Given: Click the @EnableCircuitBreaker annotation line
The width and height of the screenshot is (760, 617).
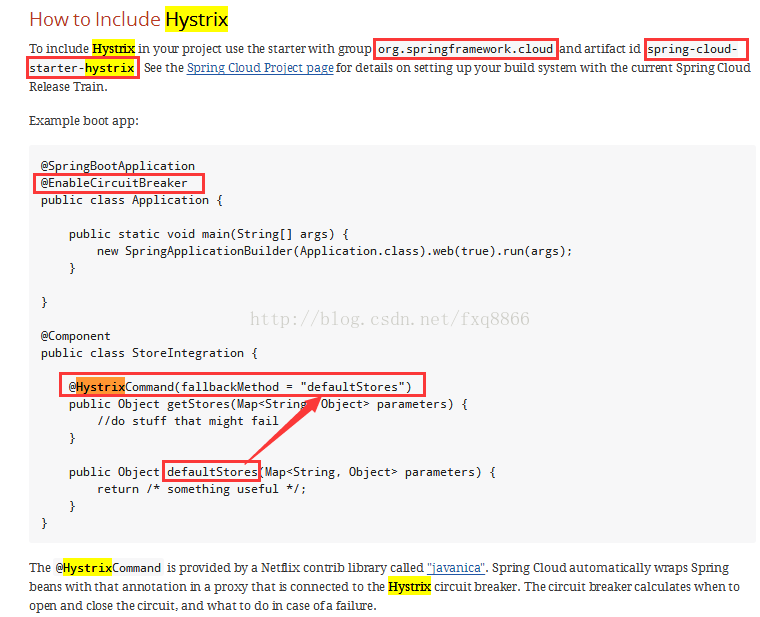Looking at the screenshot, I should 114,183.
